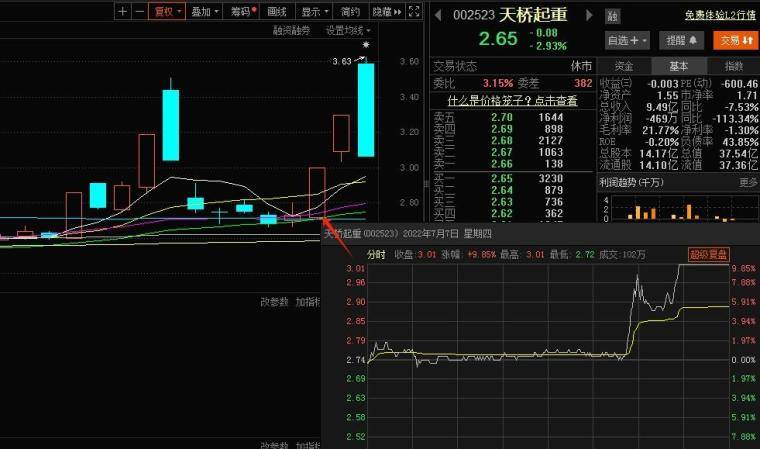This screenshot has height=449, width=760.
Task: Click the 委比 3.15% value
Action: coord(498,83)
